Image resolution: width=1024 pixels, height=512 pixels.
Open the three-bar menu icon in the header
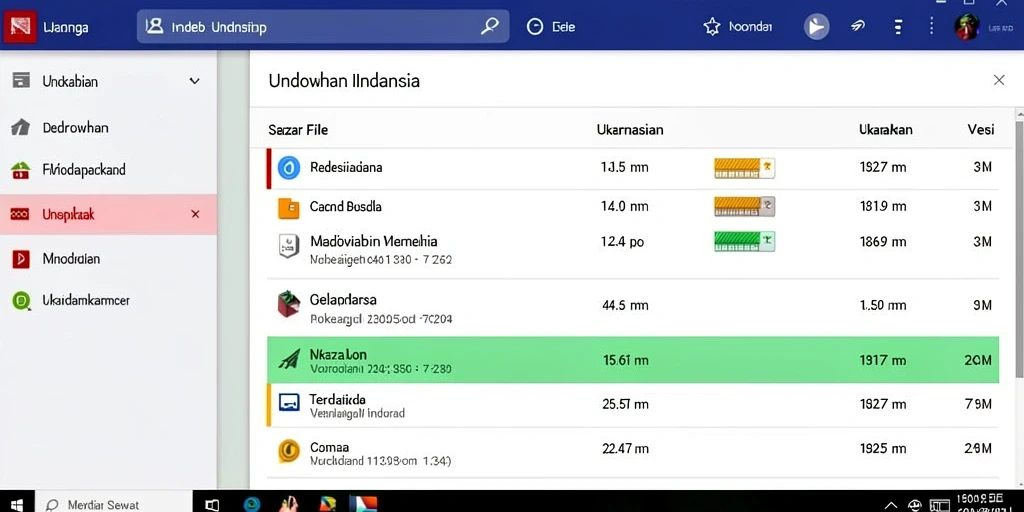(x=898, y=27)
